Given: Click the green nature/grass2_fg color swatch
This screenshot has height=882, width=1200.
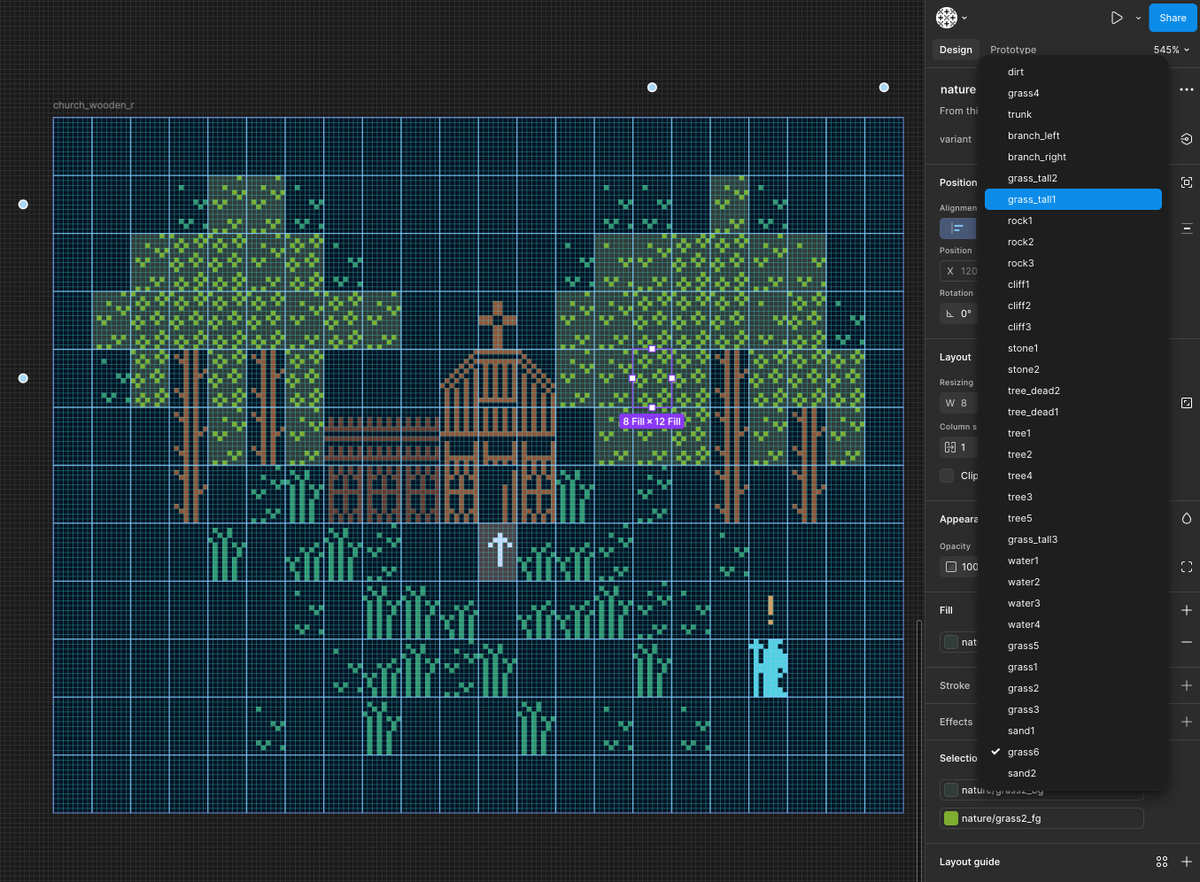Looking at the screenshot, I should (x=951, y=819).
